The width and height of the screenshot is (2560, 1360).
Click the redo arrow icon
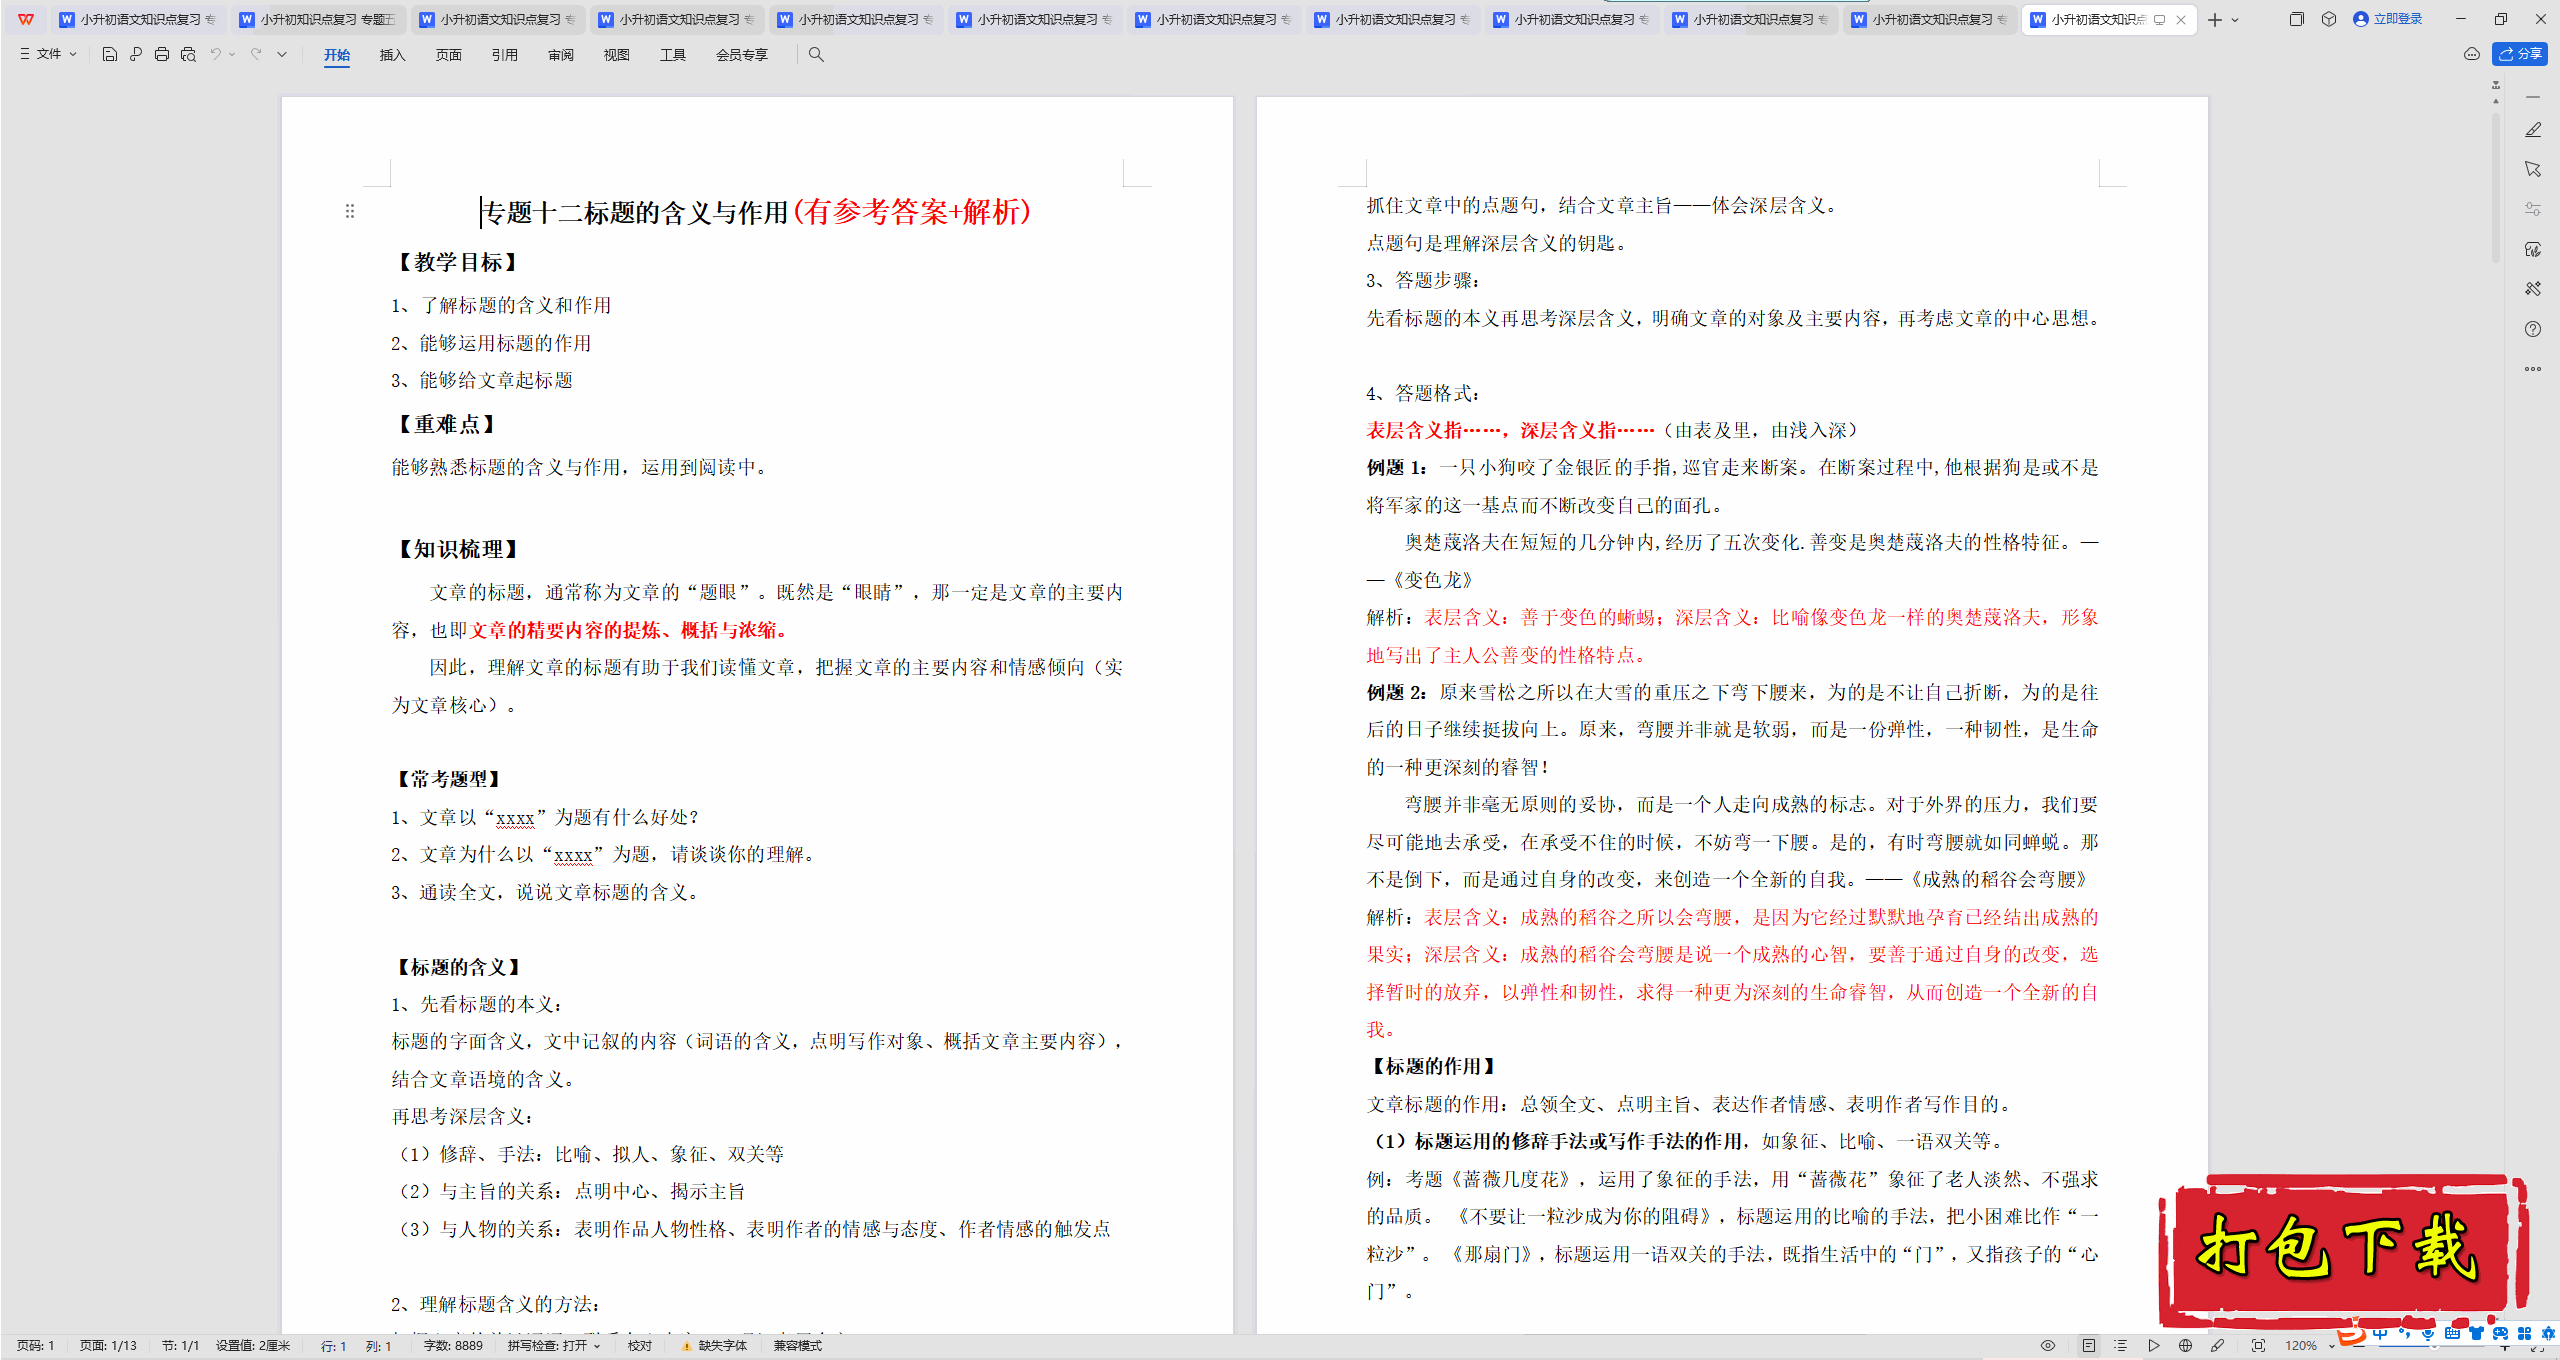click(x=256, y=54)
